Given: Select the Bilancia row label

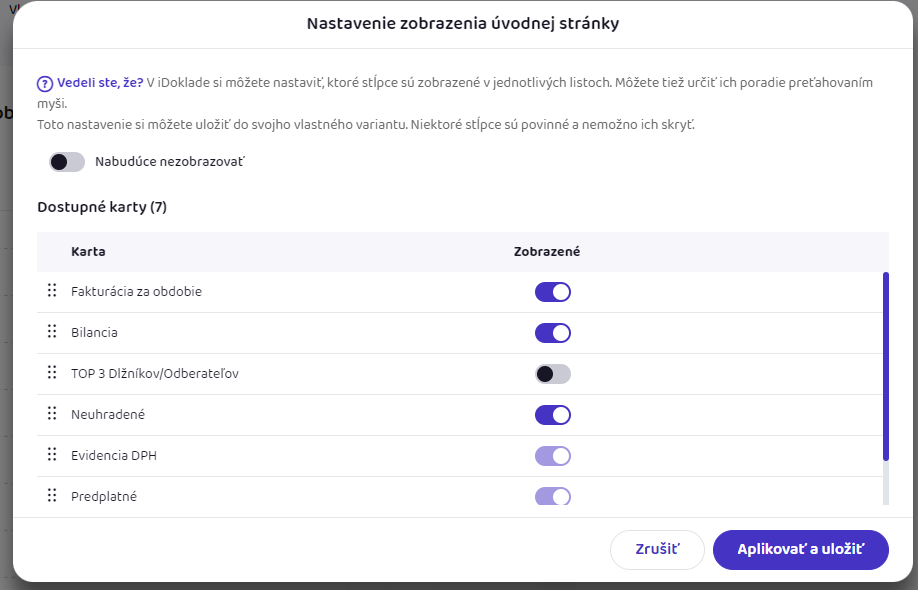Looking at the screenshot, I should pos(94,332).
